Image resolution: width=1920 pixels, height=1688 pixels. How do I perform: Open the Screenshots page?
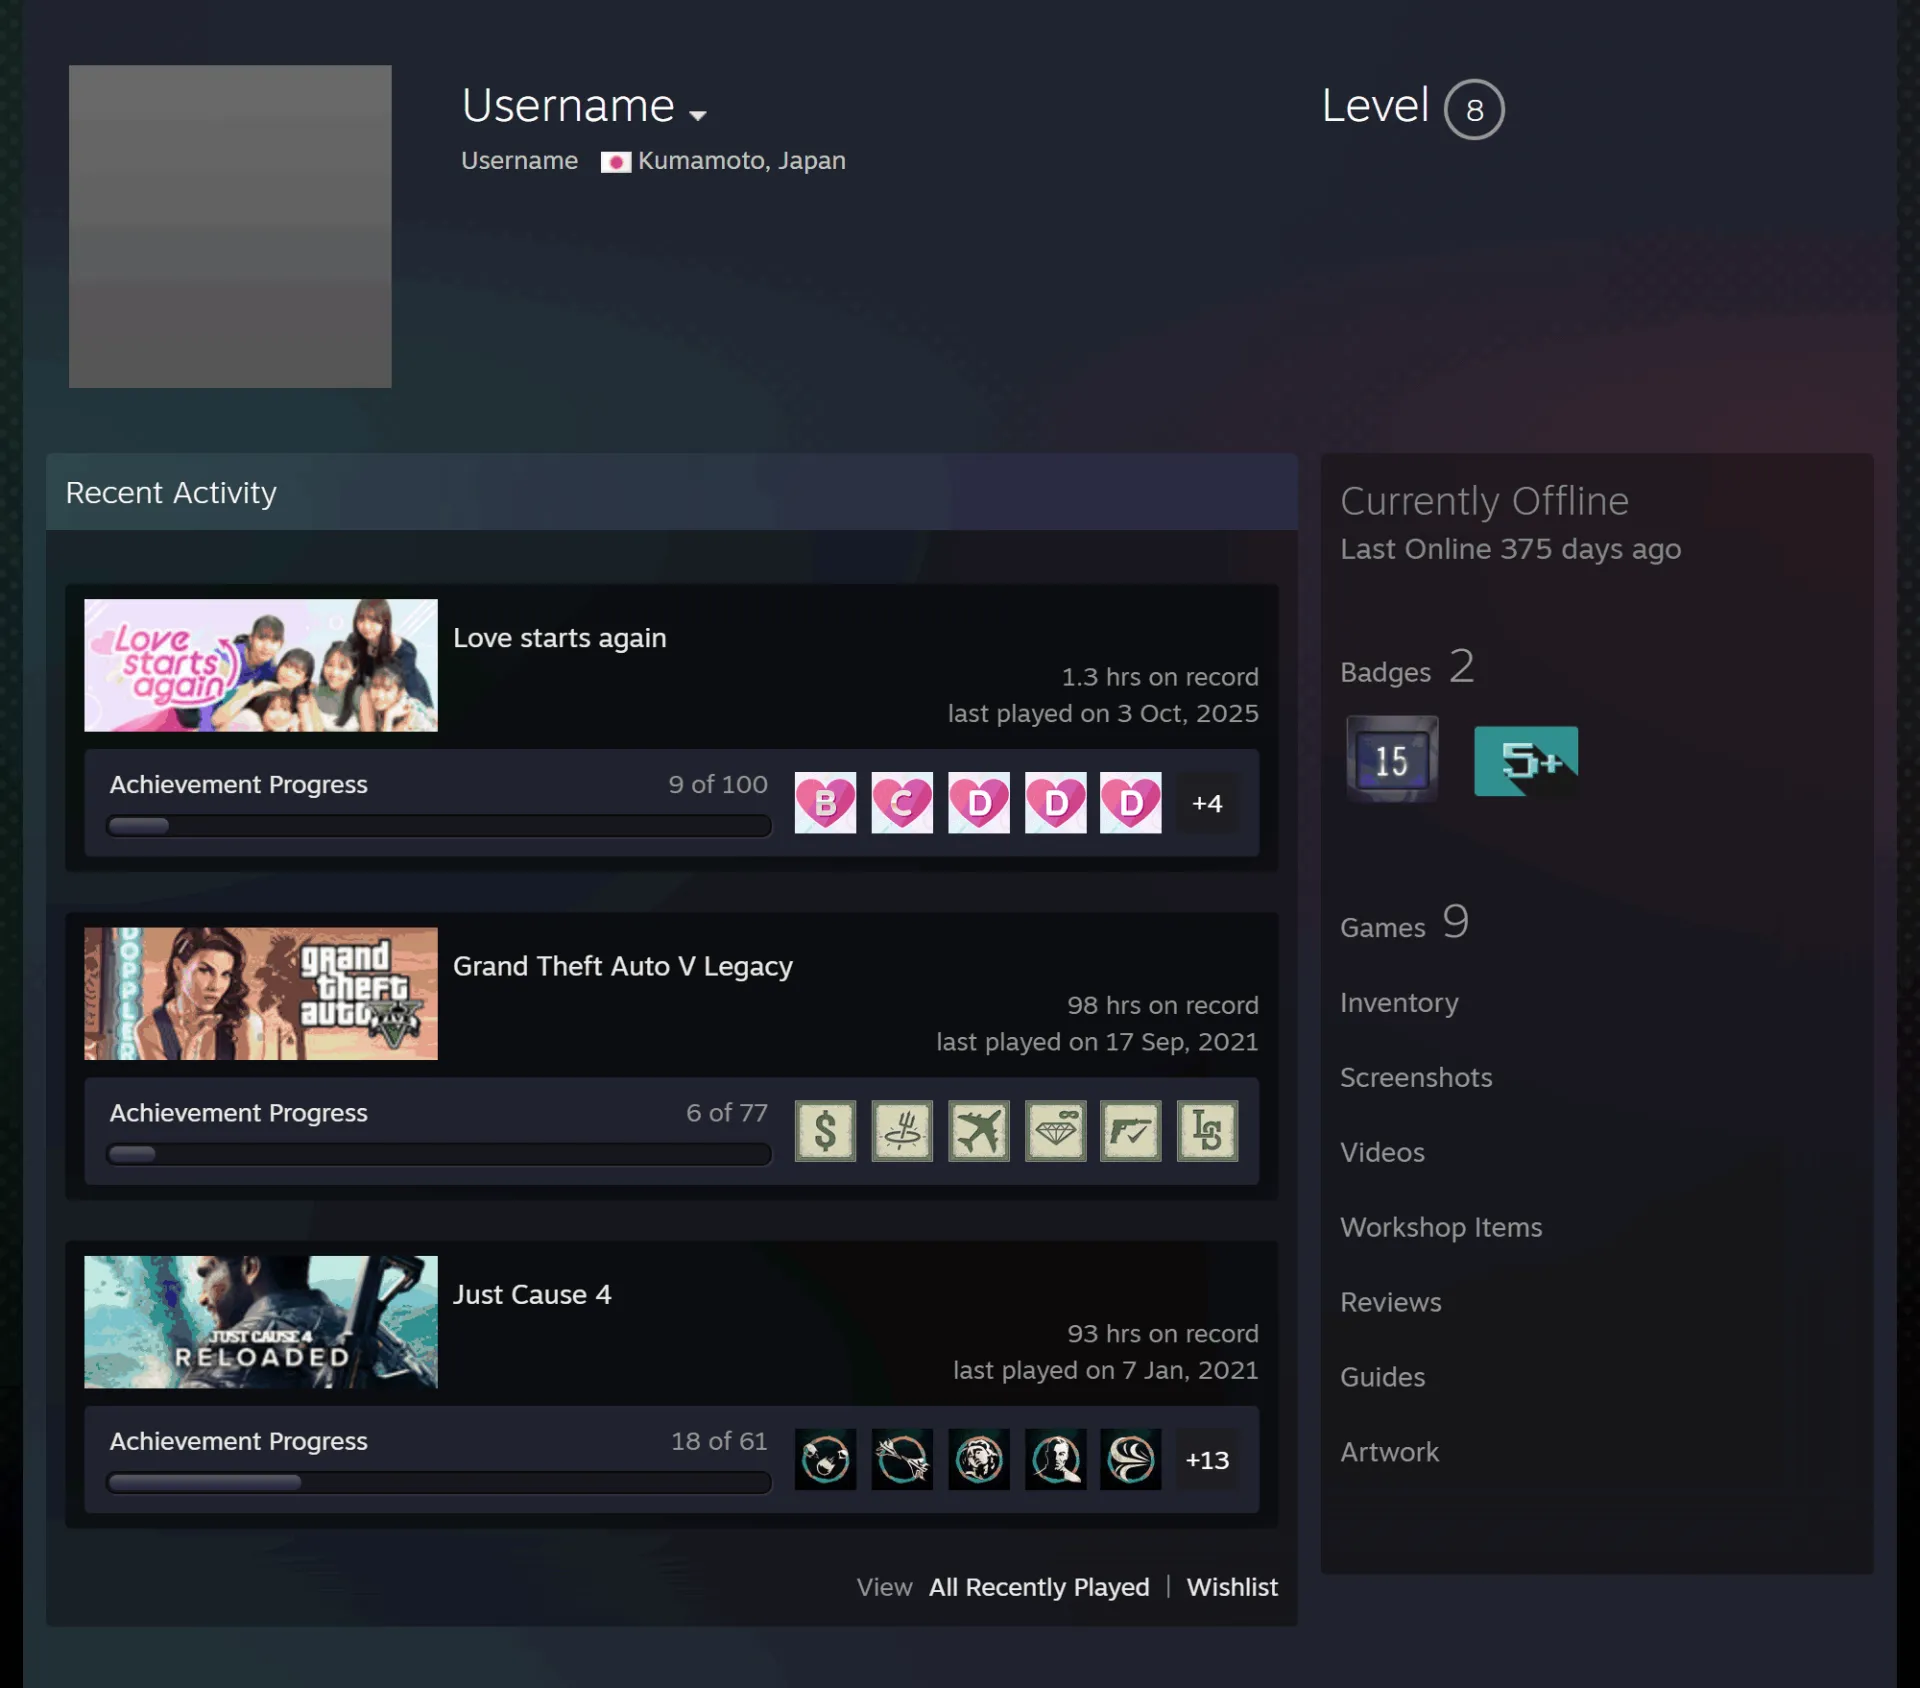1416,1077
